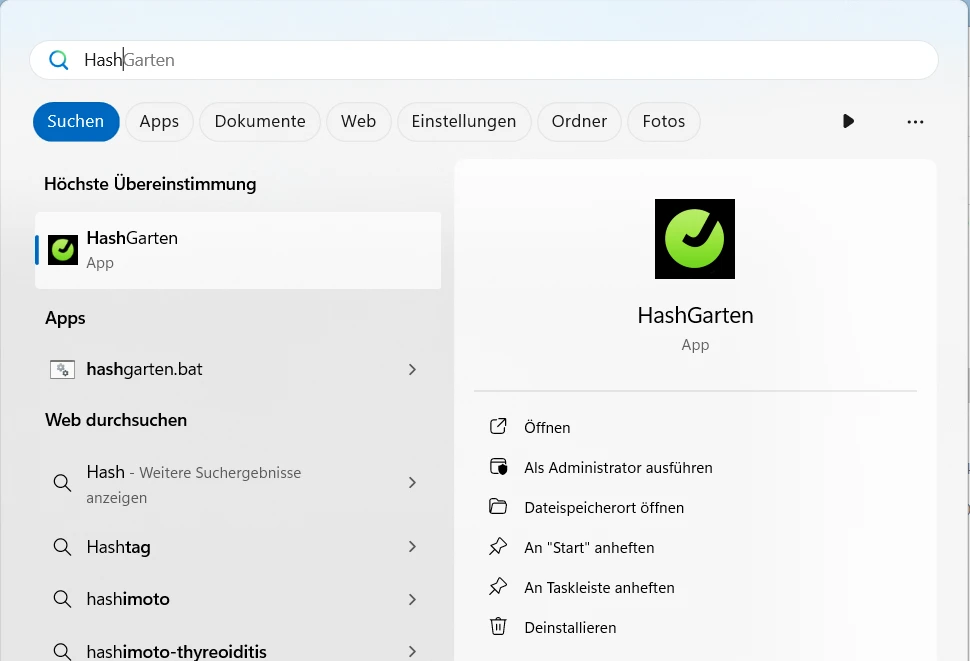Click the administrator shield icon

498,467
